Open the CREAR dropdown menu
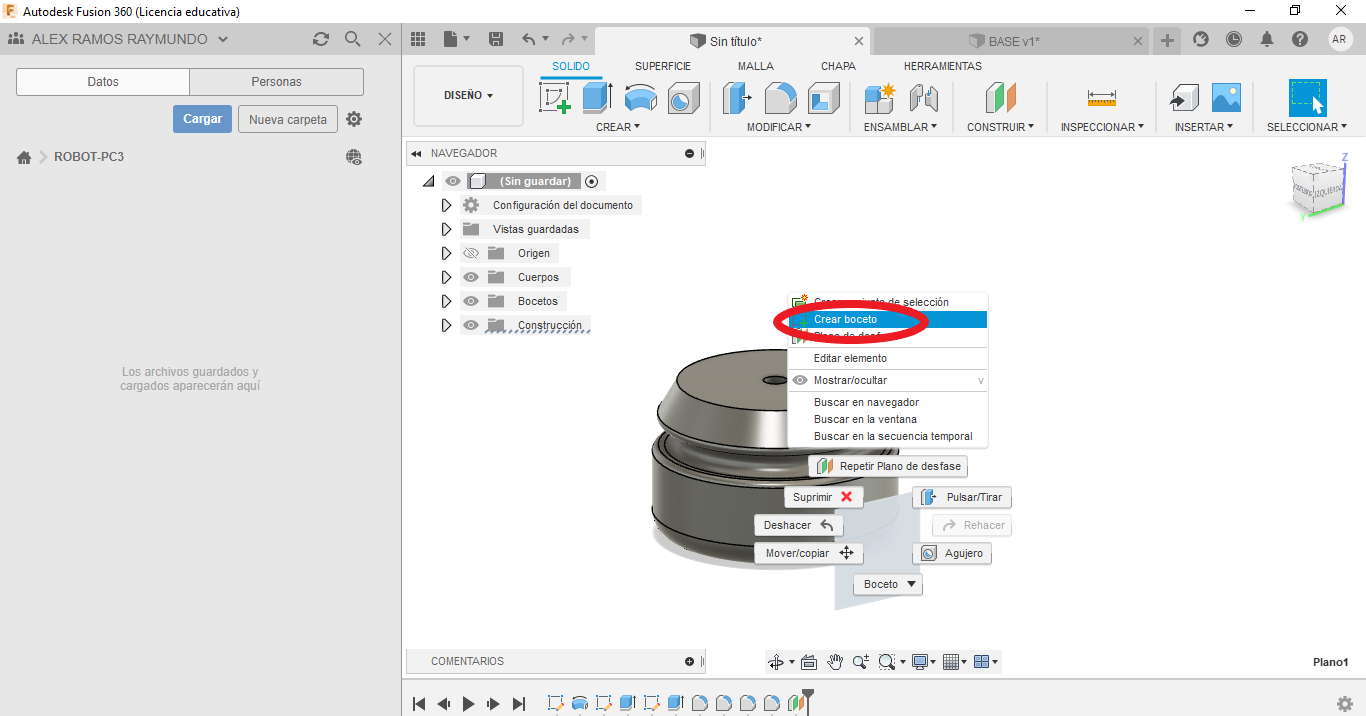1366x716 pixels. point(618,127)
